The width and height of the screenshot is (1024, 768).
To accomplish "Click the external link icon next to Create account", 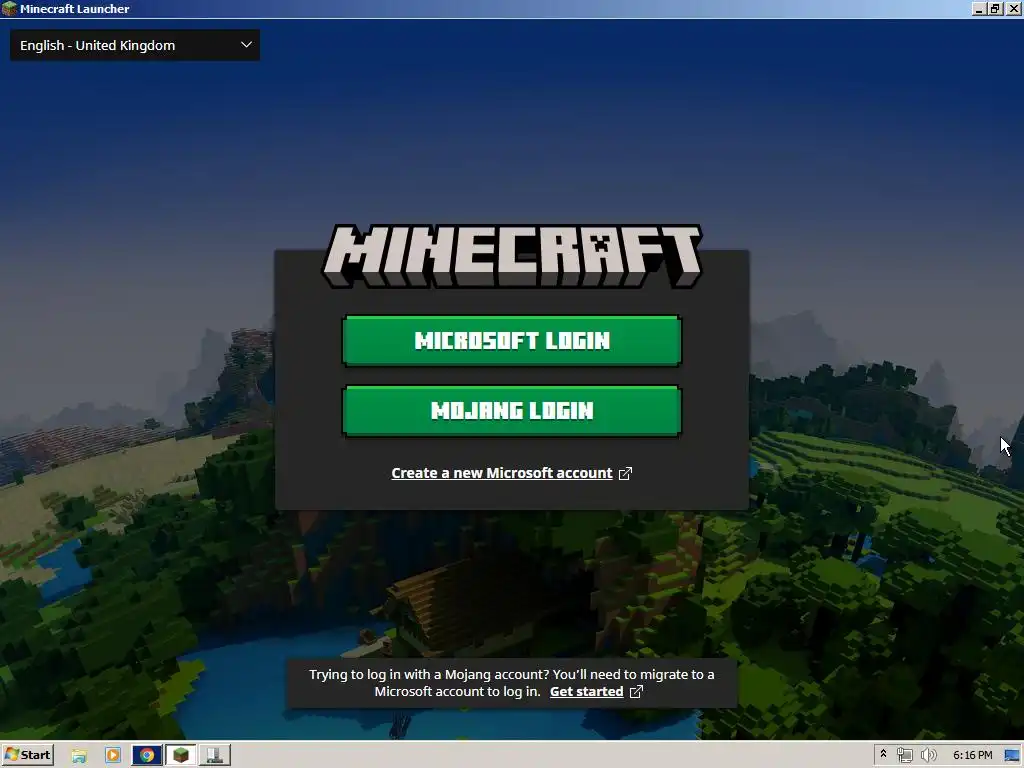I will point(625,473).
